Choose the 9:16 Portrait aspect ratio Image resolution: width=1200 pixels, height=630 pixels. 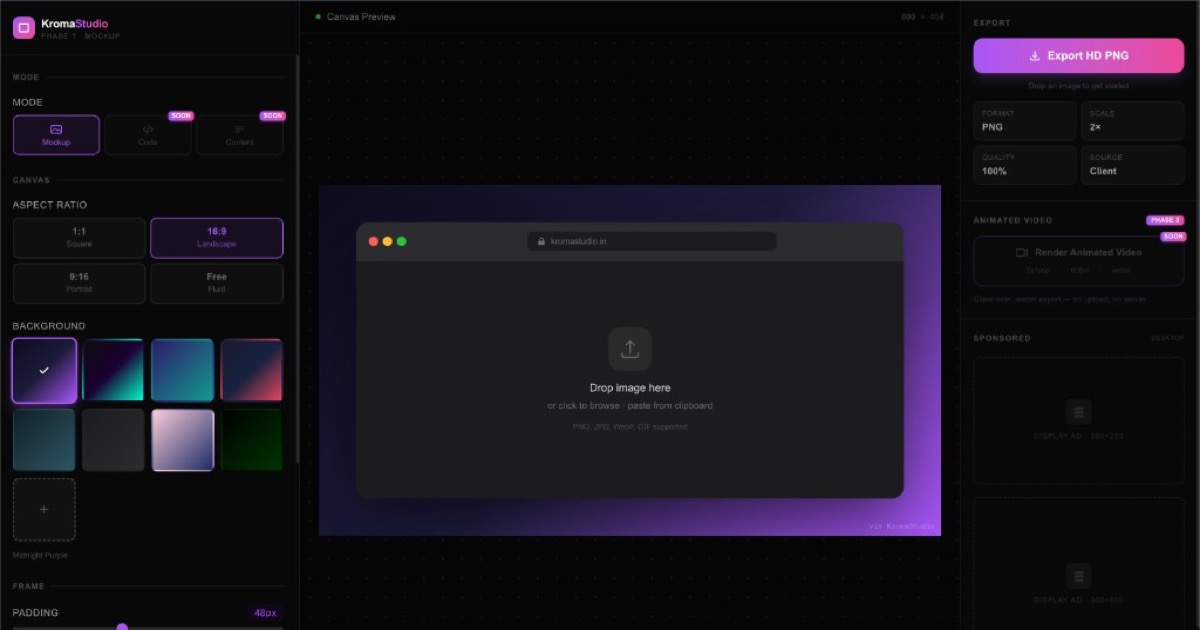79,283
